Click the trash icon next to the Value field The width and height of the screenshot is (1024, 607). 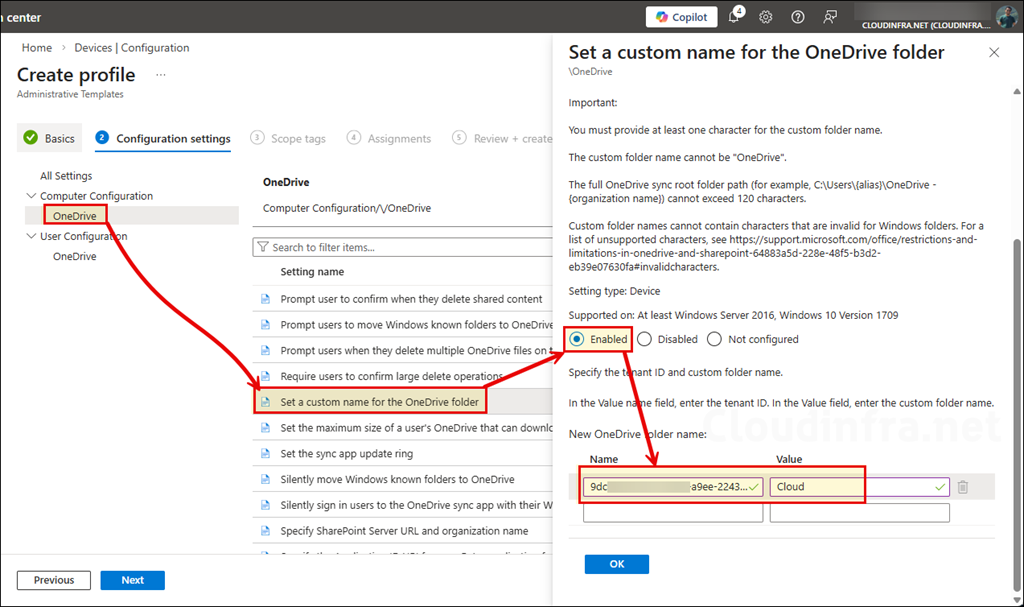tap(962, 486)
